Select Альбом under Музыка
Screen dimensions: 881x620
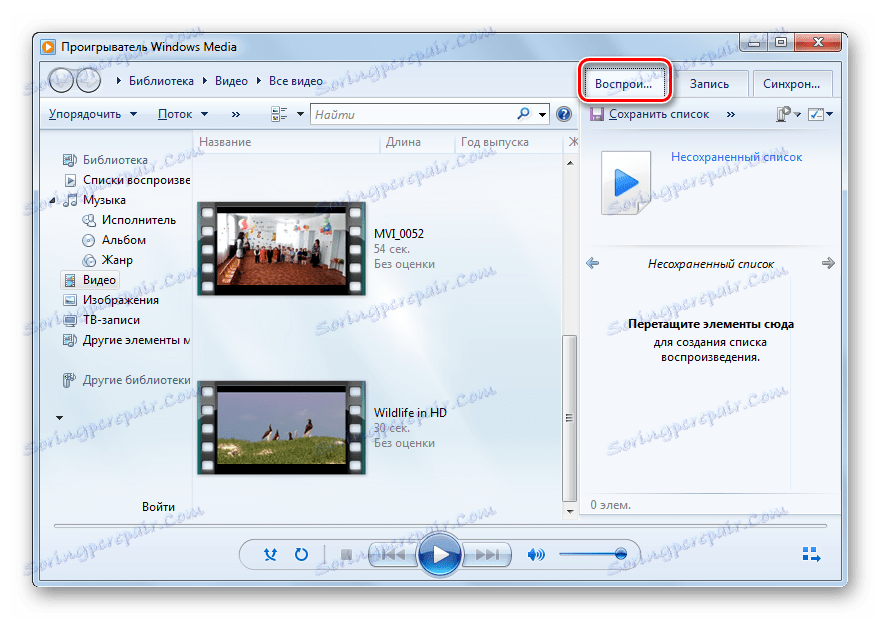(x=124, y=240)
